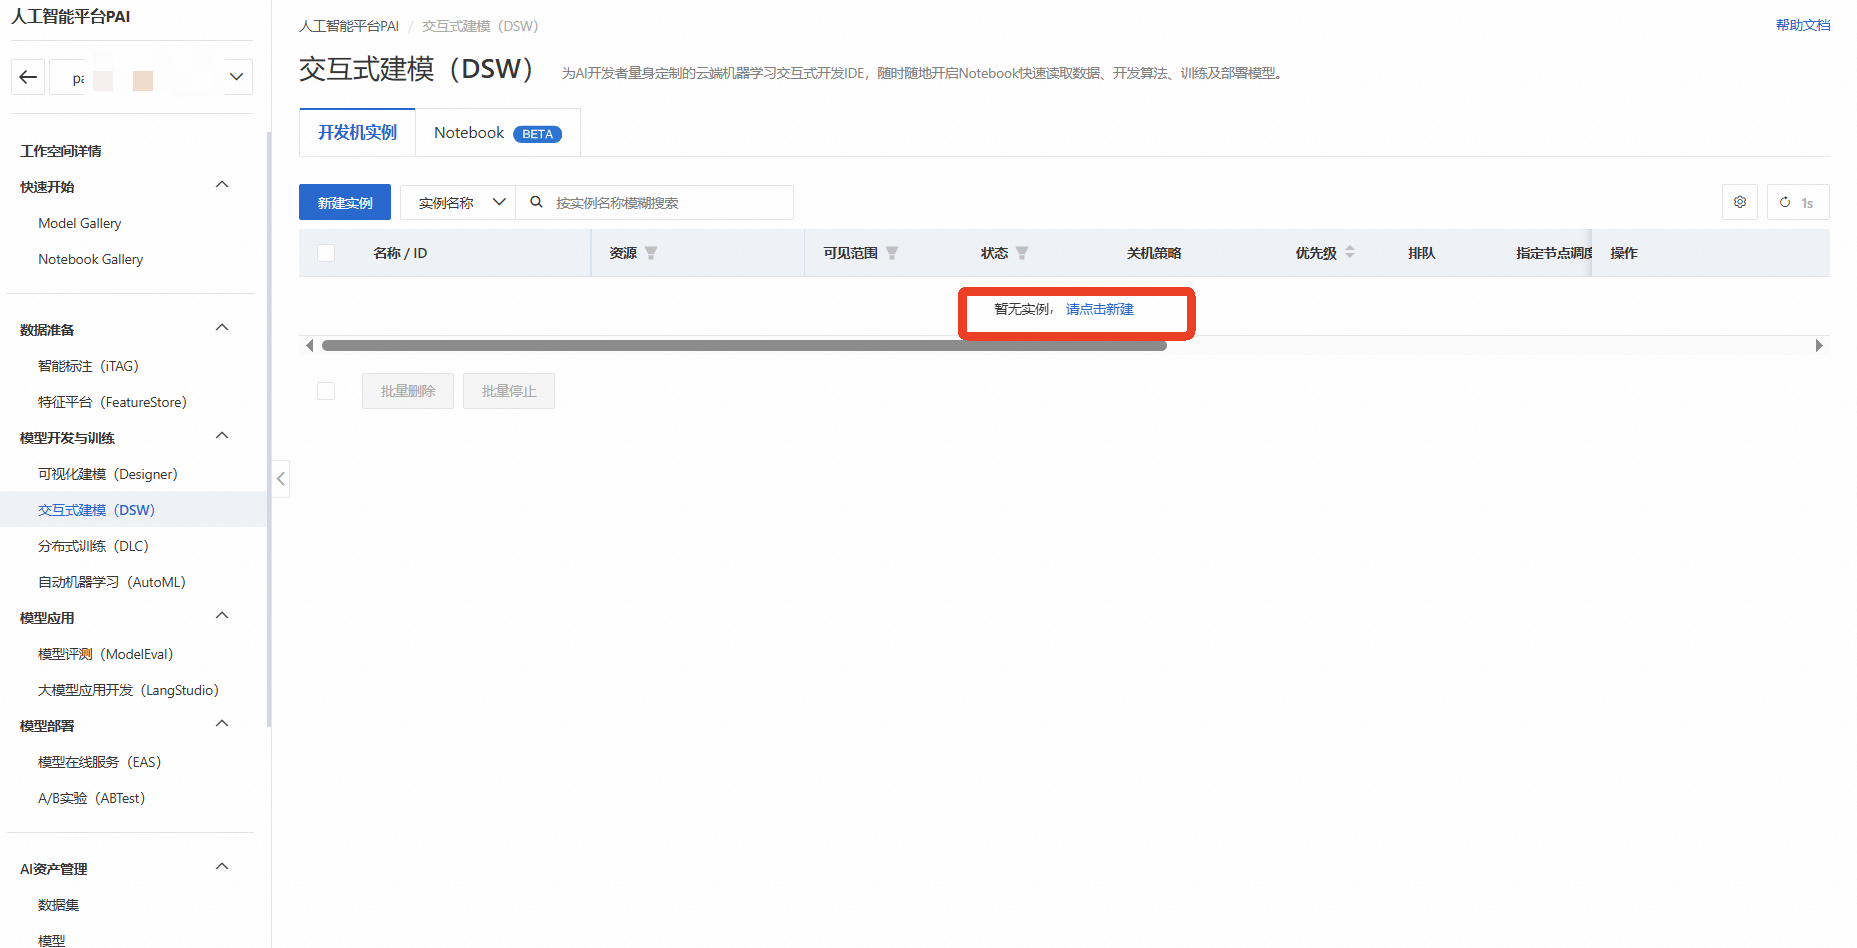Switch to the Notebook BETA tab

[x=498, y=133]
